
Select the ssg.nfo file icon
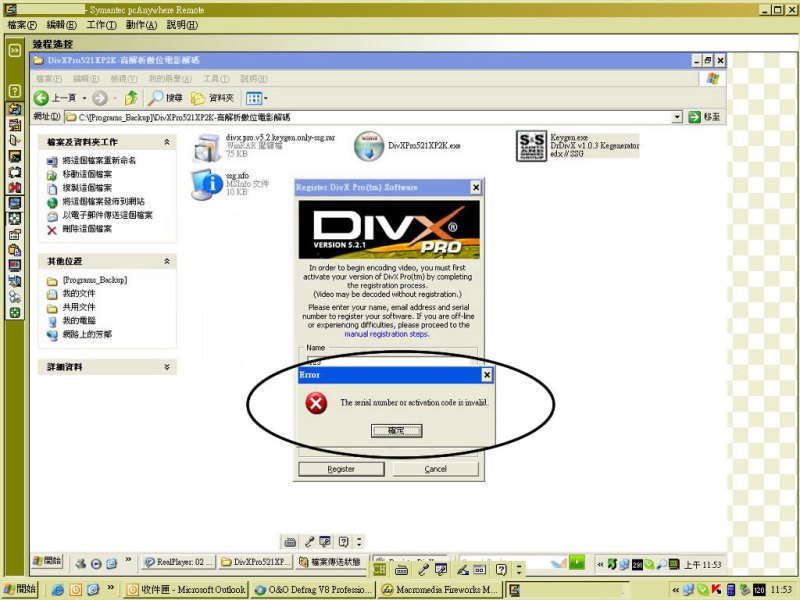(207, 184)
